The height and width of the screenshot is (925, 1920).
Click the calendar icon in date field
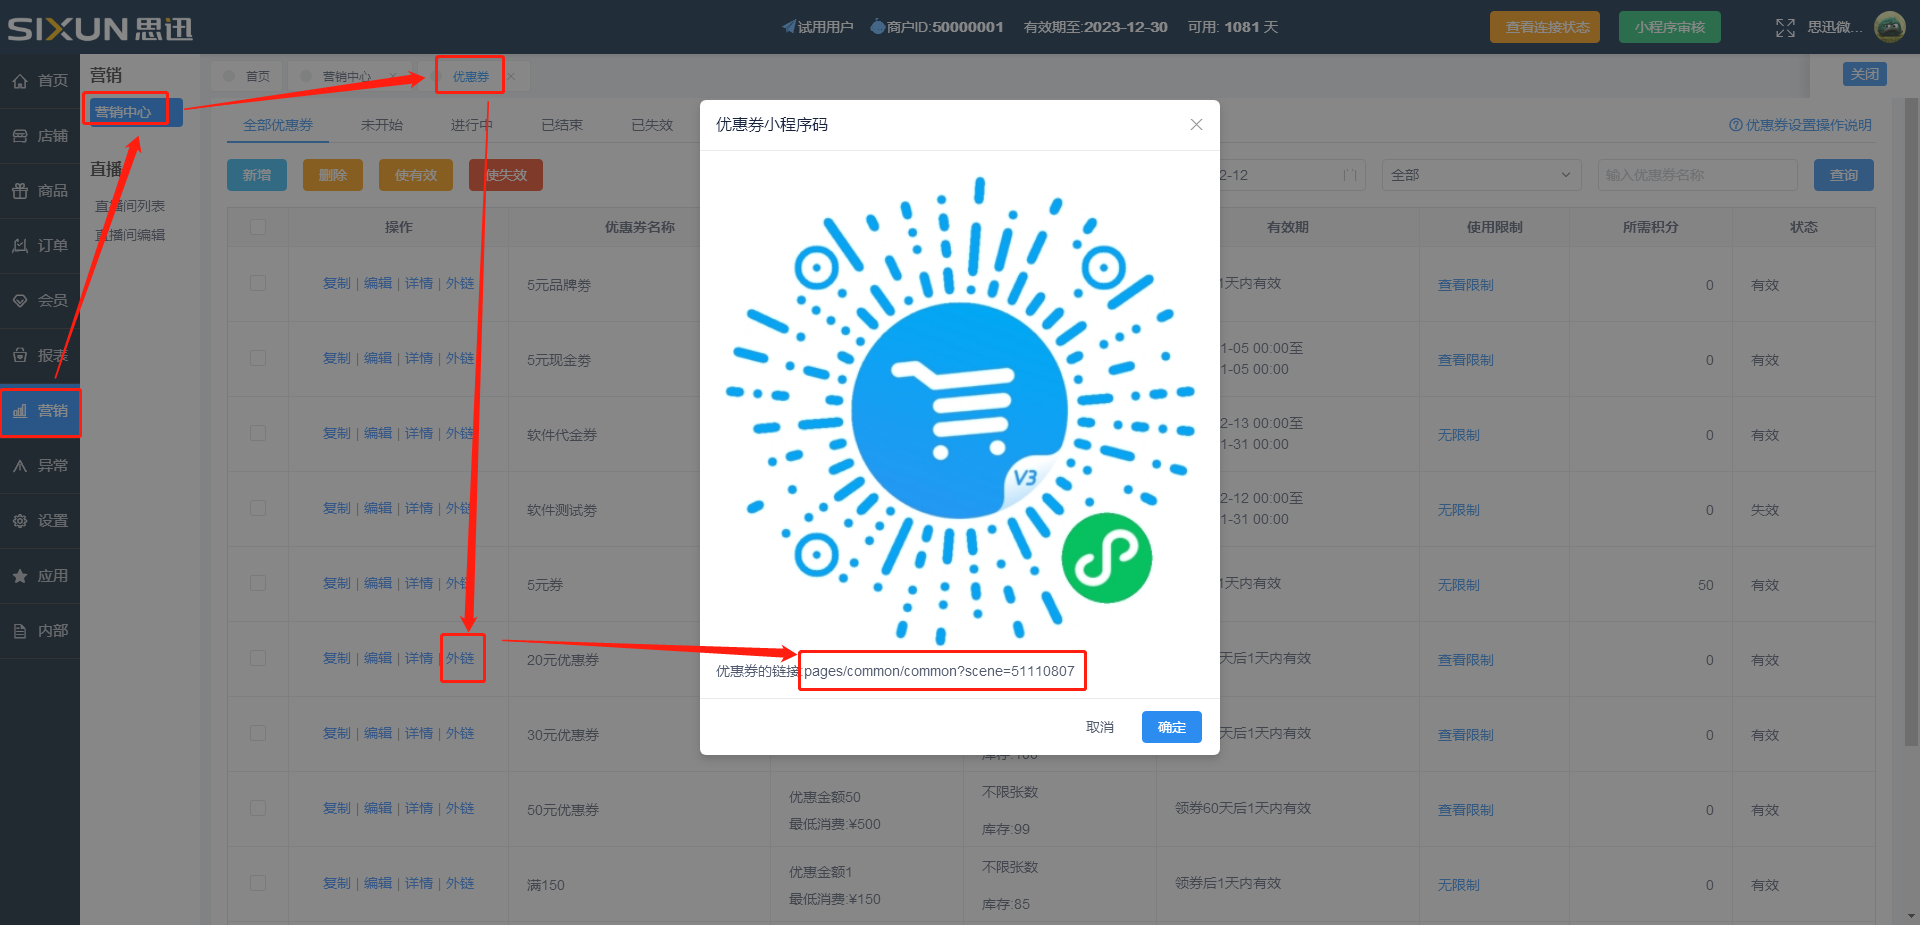click(1350, 175)
